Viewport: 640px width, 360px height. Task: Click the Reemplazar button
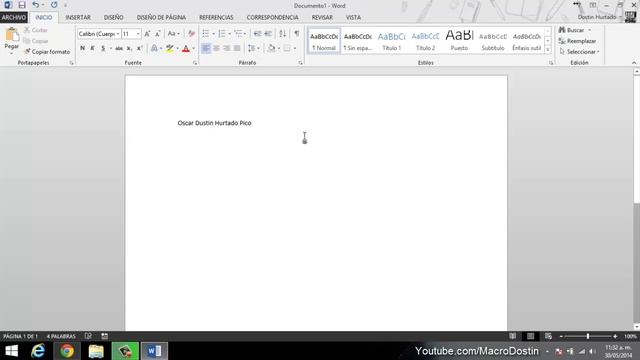[x=577, y=41]
